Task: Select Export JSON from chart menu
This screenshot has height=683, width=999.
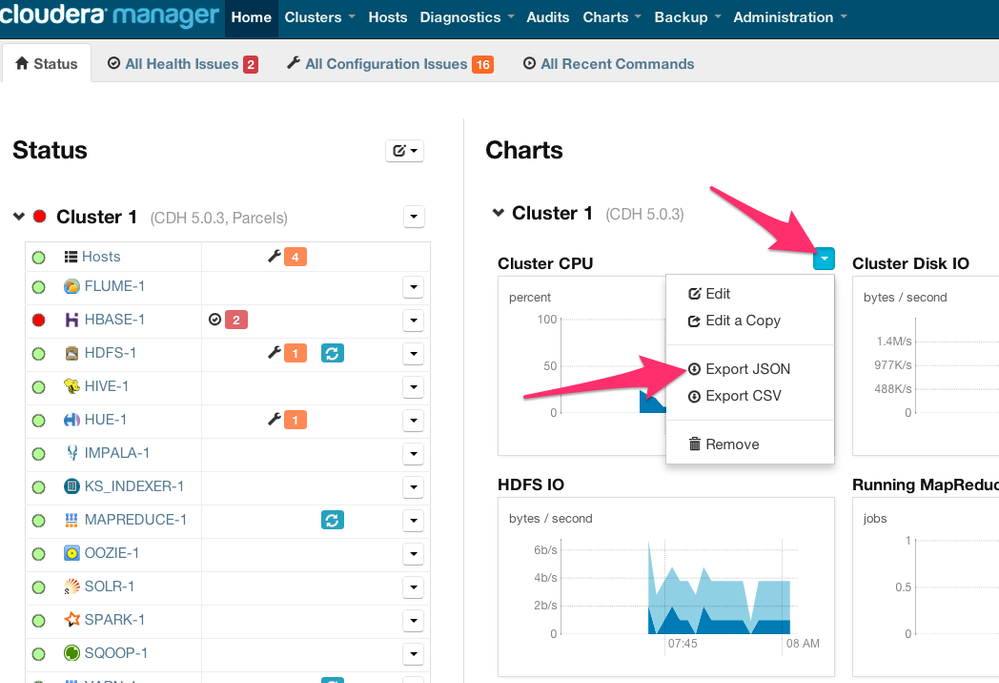Action: (x=746, y=369)
